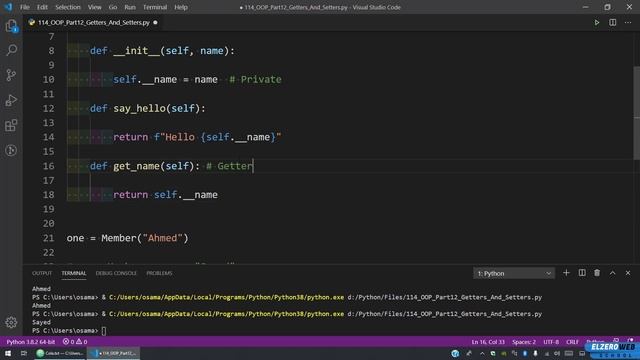Click line number 16 in the gutter

click(x=48, y=166)
